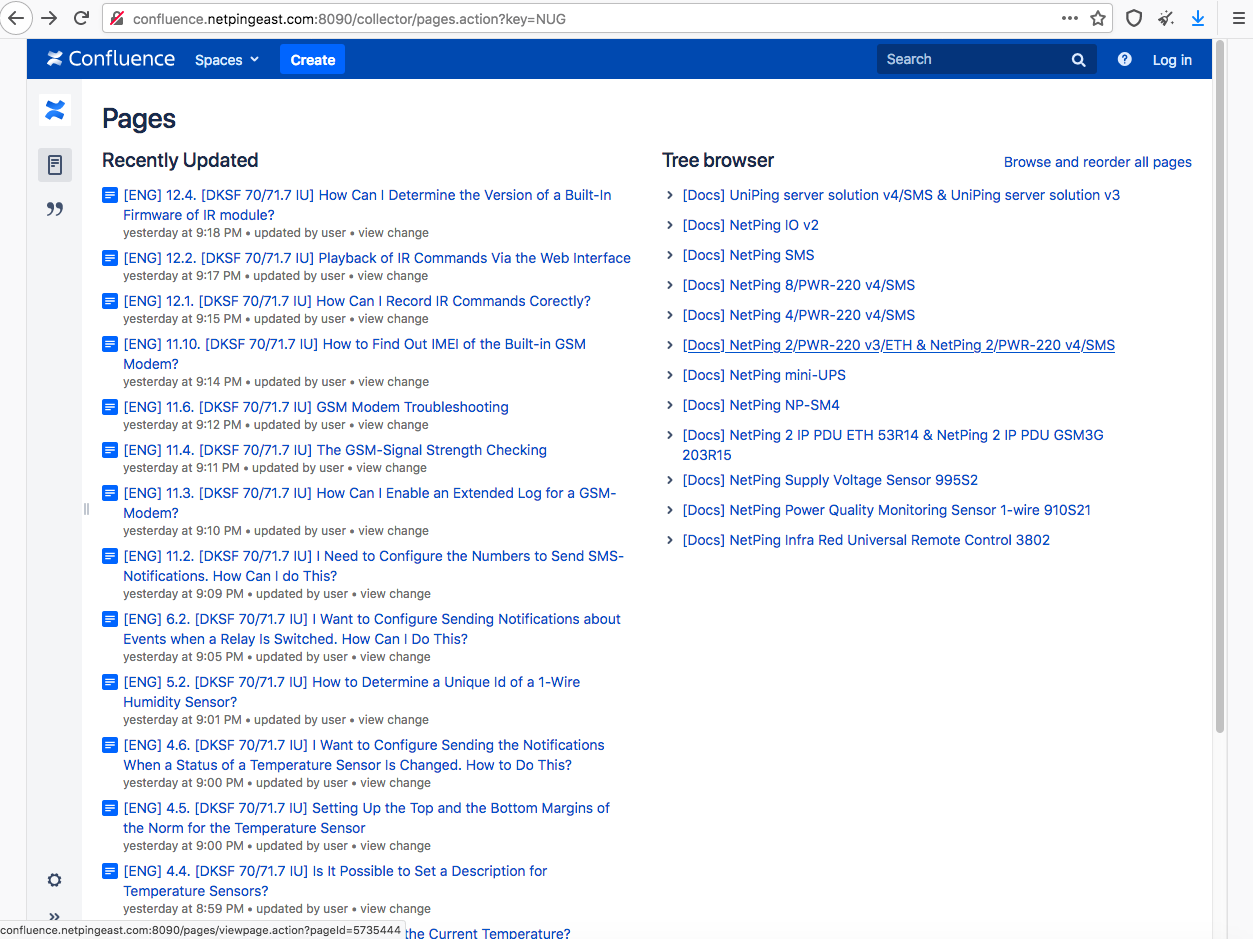Expand the NetPing 4/PWR-220 v4/SMS node
This screenshot has width=1253, height=939.
coord(670,316)
